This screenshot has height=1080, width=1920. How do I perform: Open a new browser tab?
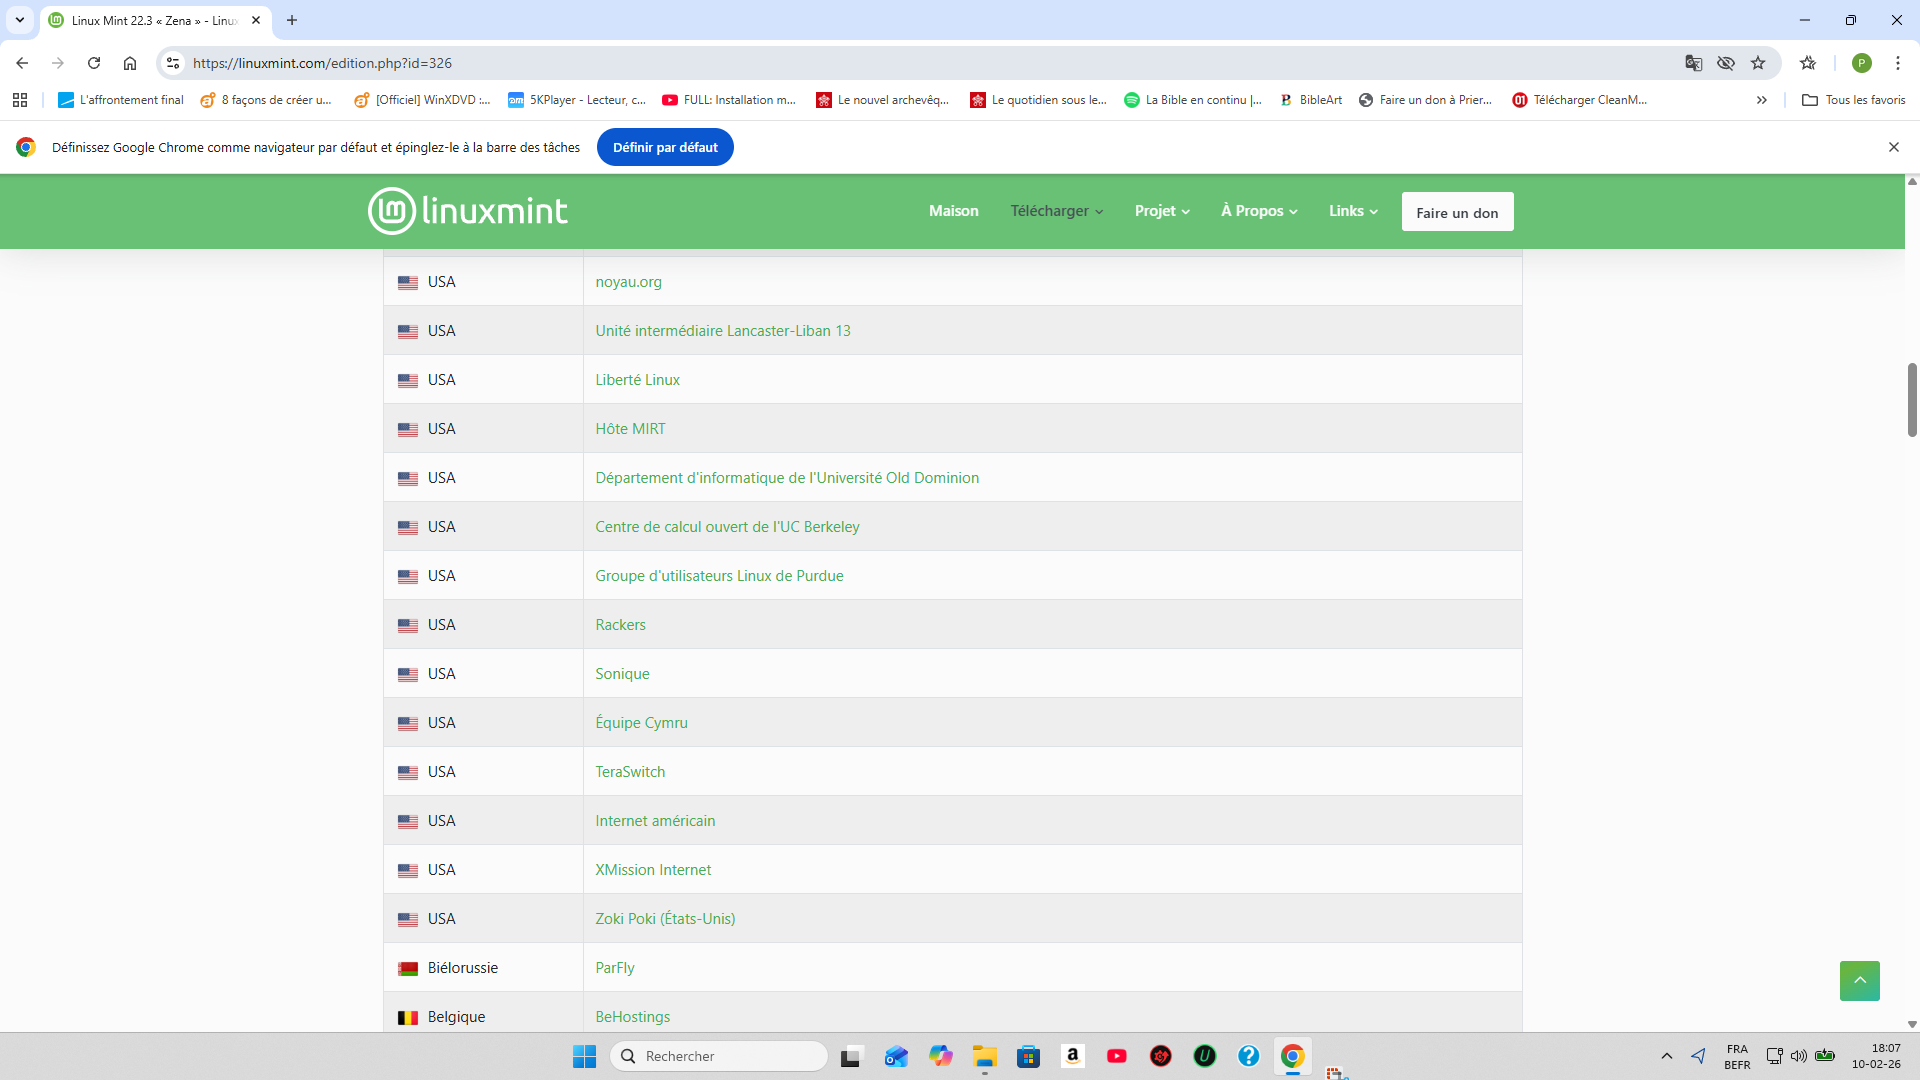coord(292,20)
